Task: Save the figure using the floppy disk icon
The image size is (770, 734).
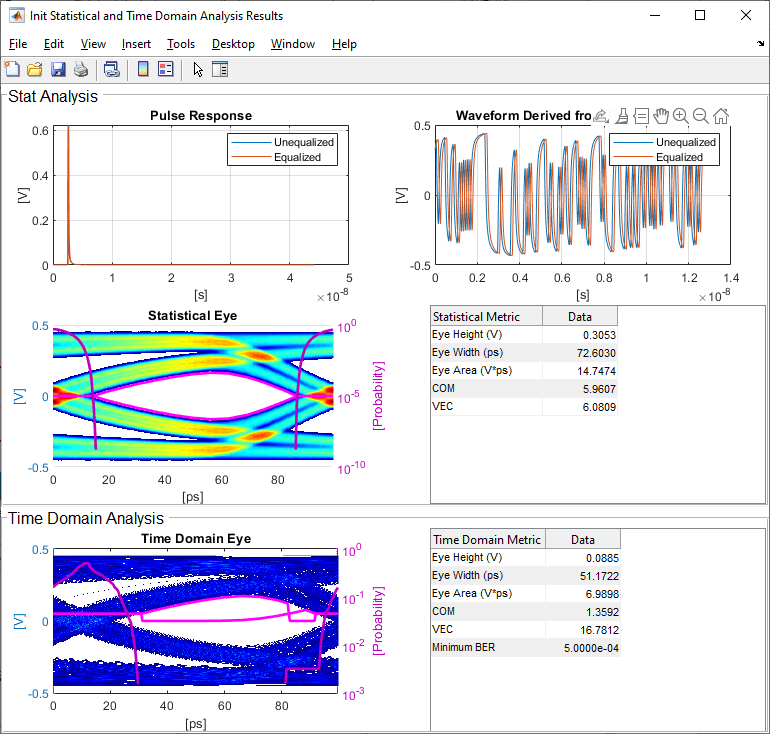Action: click(x=57, y=69)
